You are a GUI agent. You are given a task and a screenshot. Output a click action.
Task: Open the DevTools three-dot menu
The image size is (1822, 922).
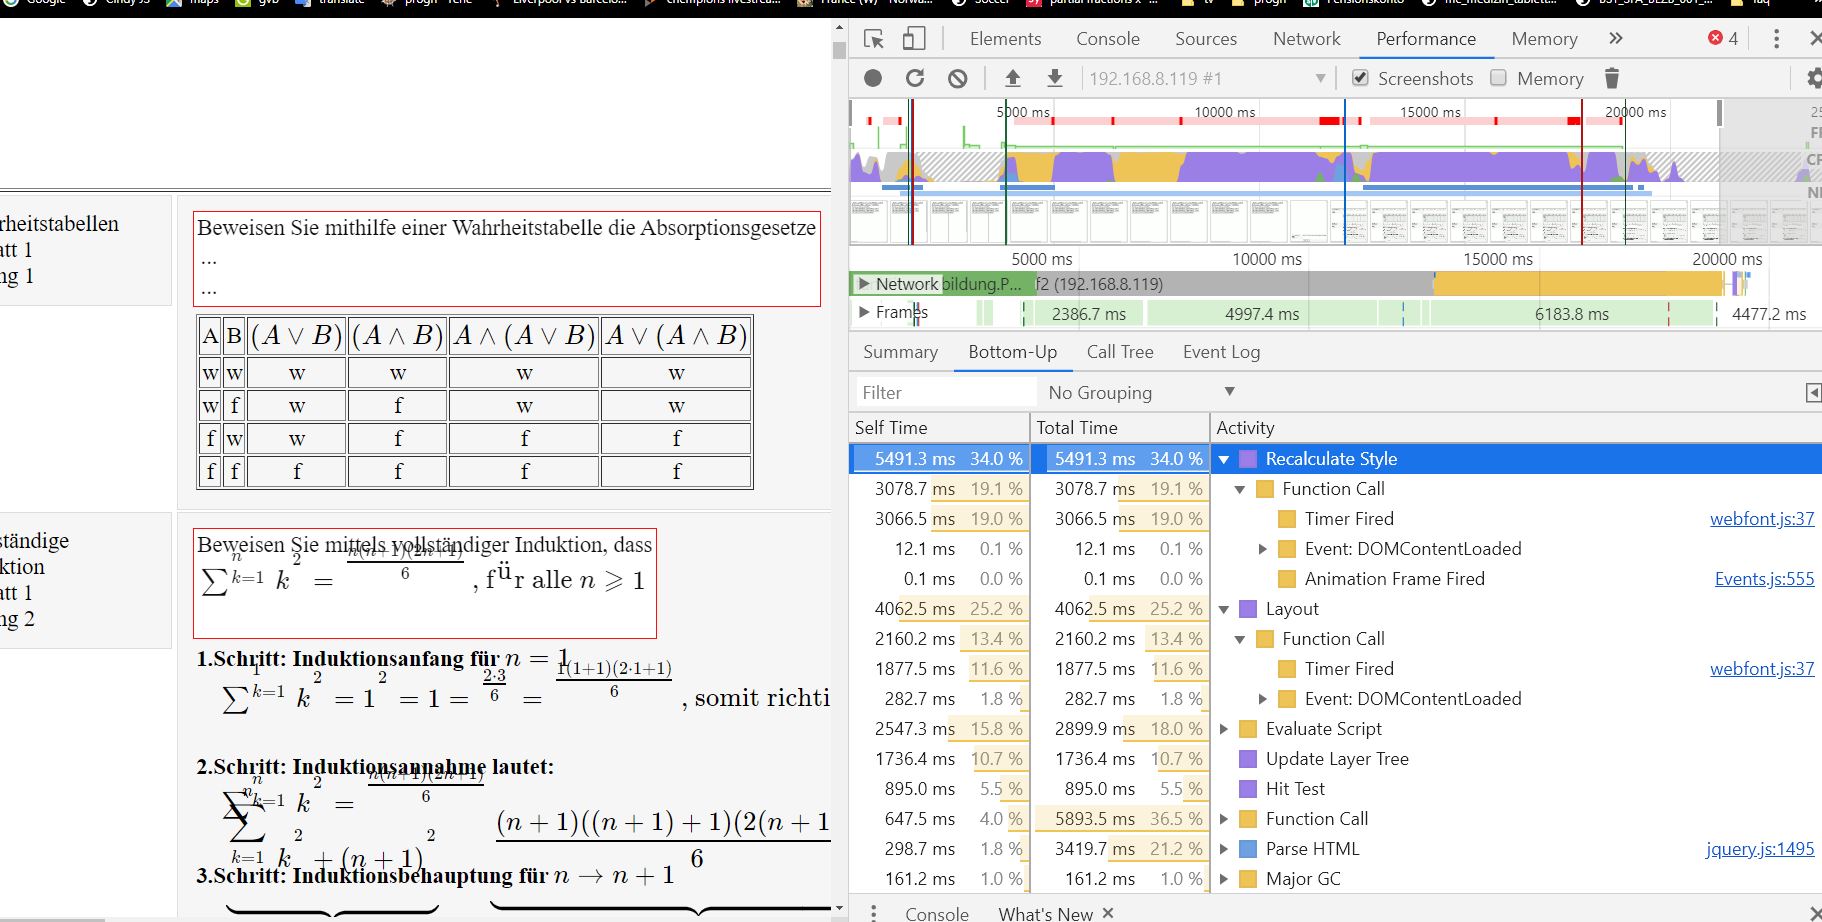click(1775, 38)
